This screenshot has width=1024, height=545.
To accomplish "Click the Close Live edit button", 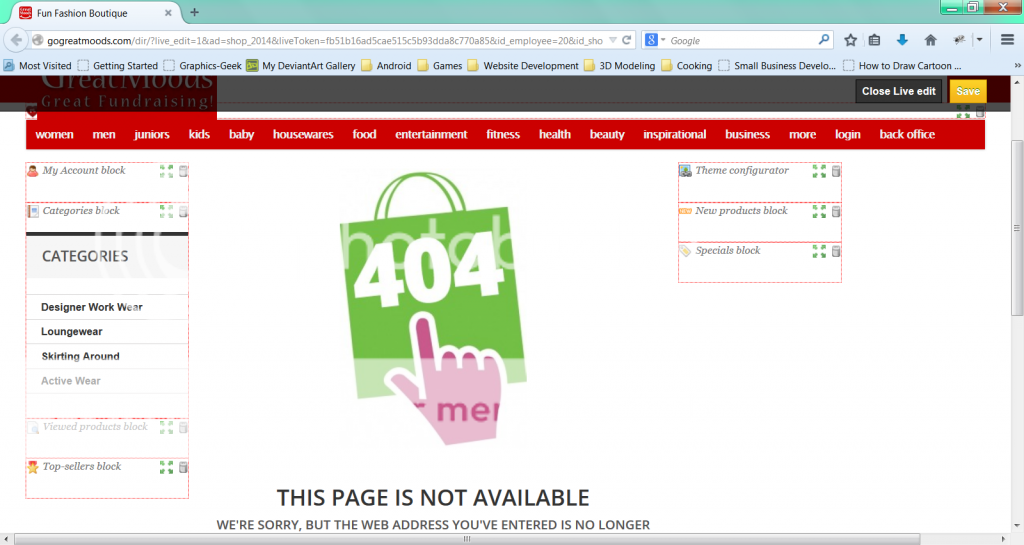I will (898, 91).
